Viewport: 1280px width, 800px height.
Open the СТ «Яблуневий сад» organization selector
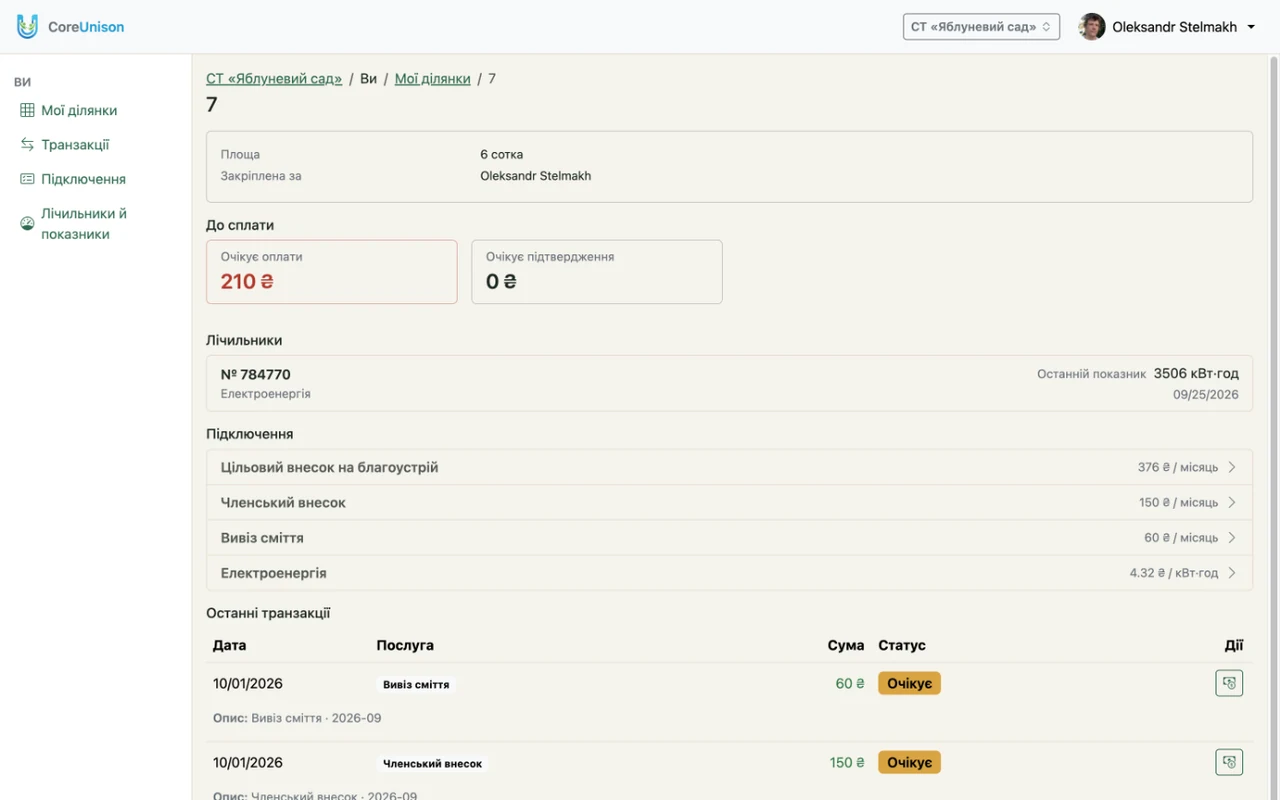pos(981,27)
